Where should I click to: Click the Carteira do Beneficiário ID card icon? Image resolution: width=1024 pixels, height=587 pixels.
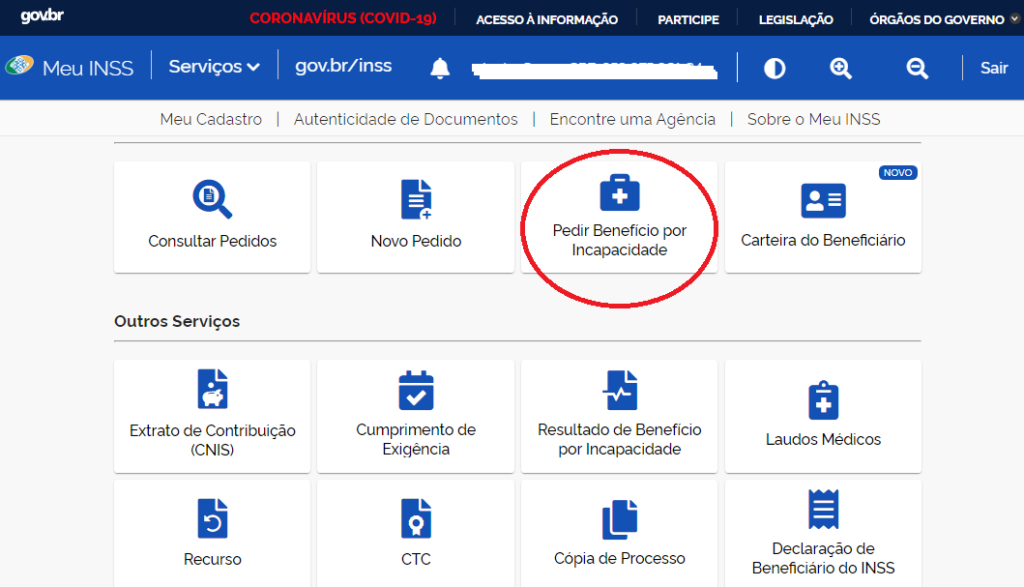[823, 200]
